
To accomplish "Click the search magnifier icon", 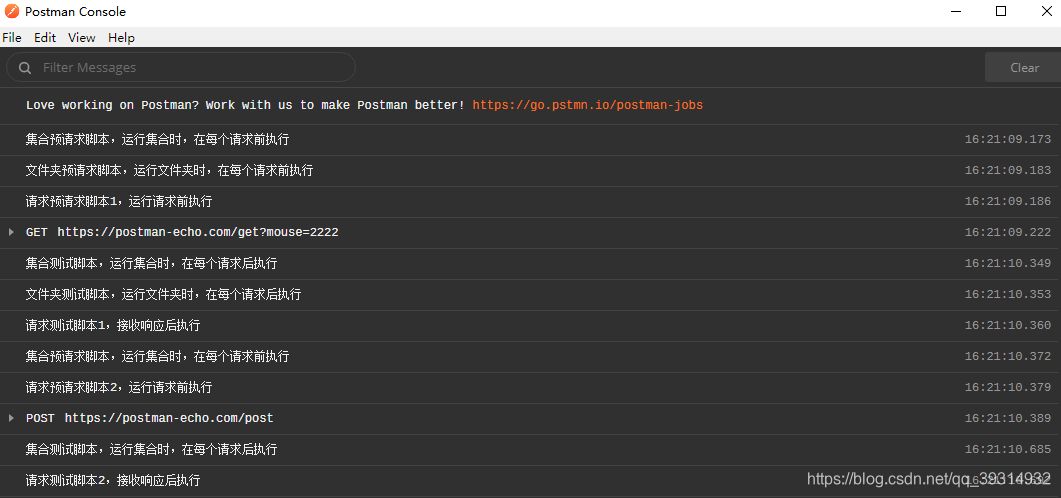I will [x=25, y=68].
